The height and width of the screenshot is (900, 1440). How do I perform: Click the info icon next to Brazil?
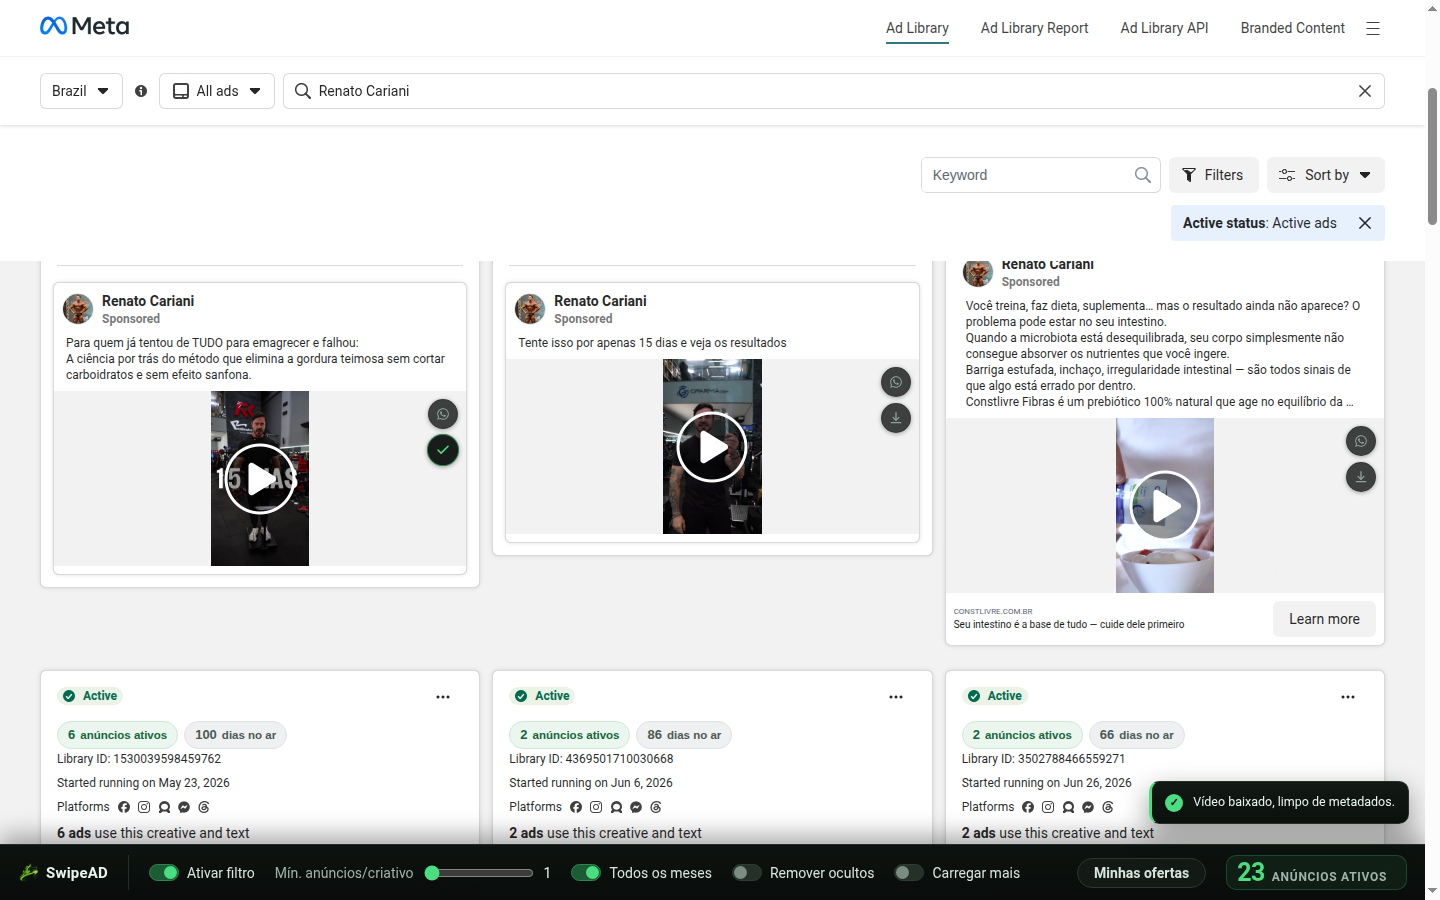point(141,91)
